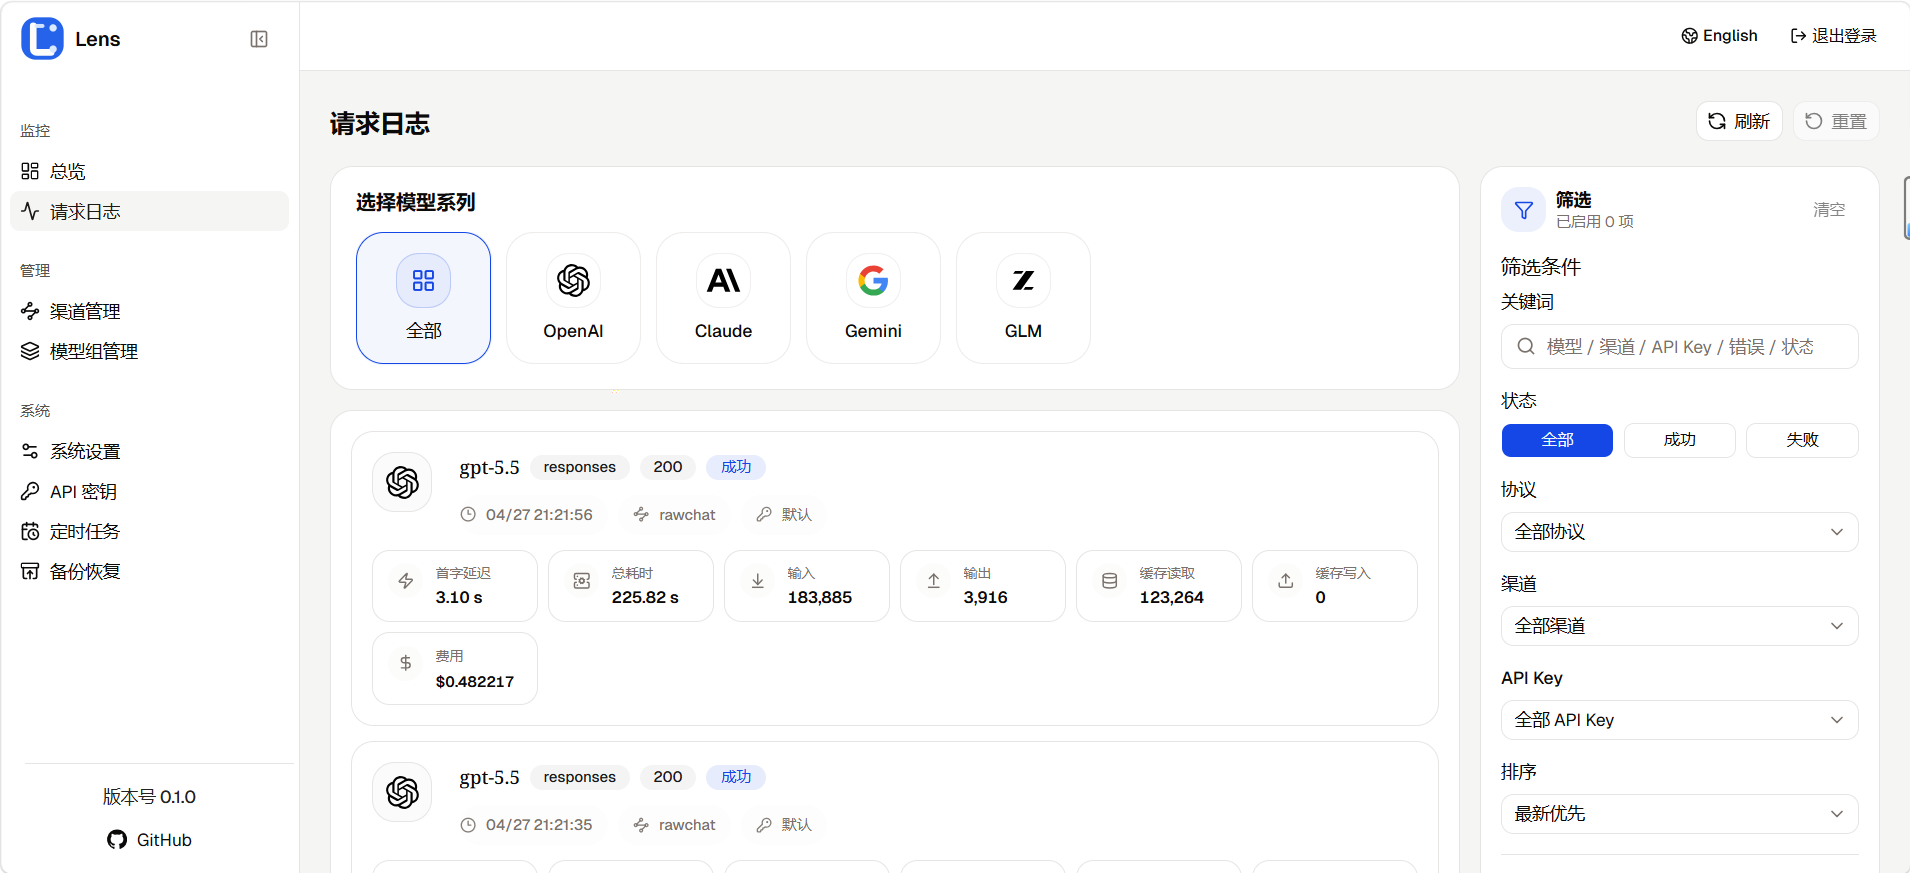Click the 刷新 refresh button
The image size is (1910, 873).
(x=1739, y=121)
